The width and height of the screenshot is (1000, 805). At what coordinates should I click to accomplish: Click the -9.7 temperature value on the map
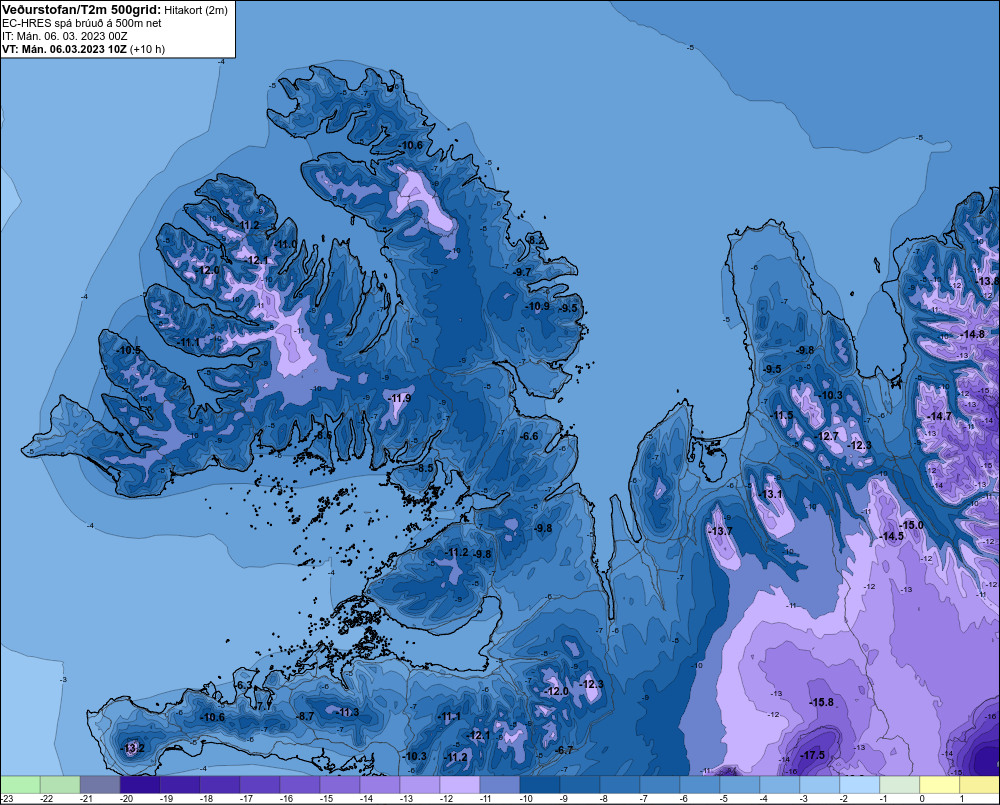point(522,272)
